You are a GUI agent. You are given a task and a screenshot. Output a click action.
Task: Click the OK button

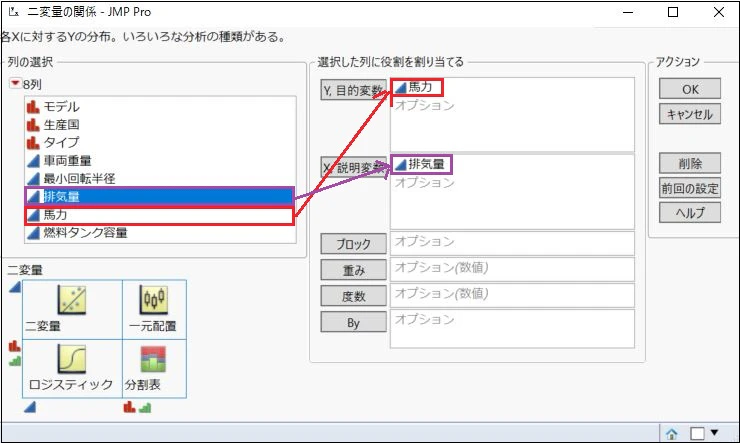(x=690, y=89)
